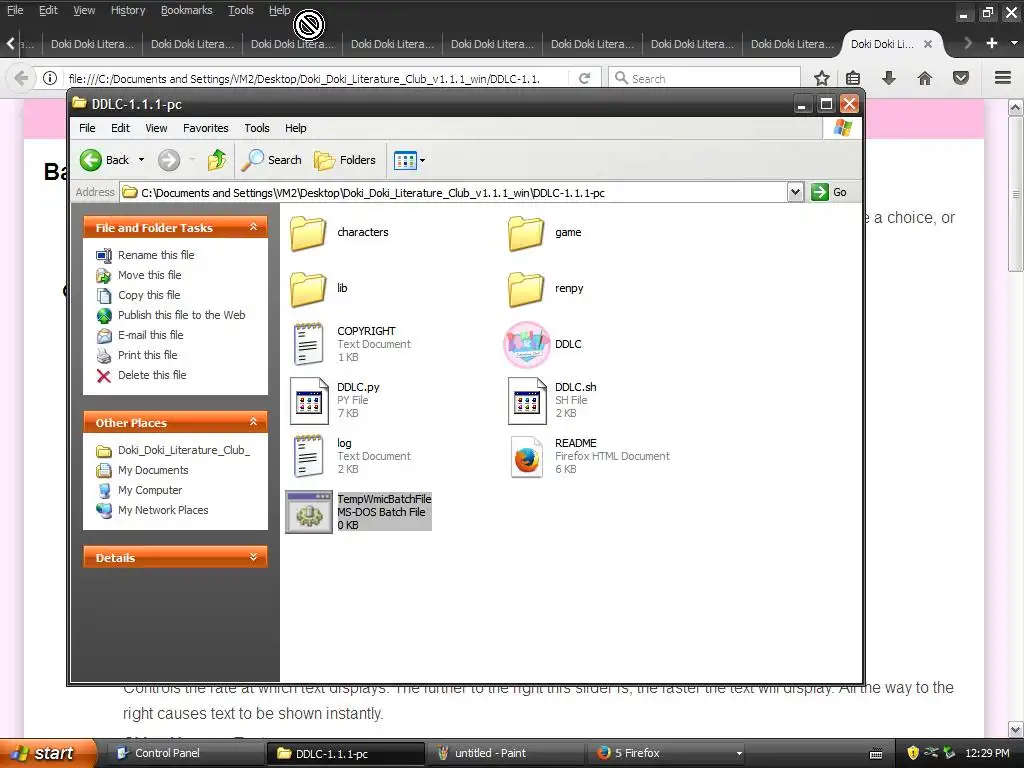Select the lib folder icon
The width and height of the screenshot is (1024, 768).
coord(308,289)
